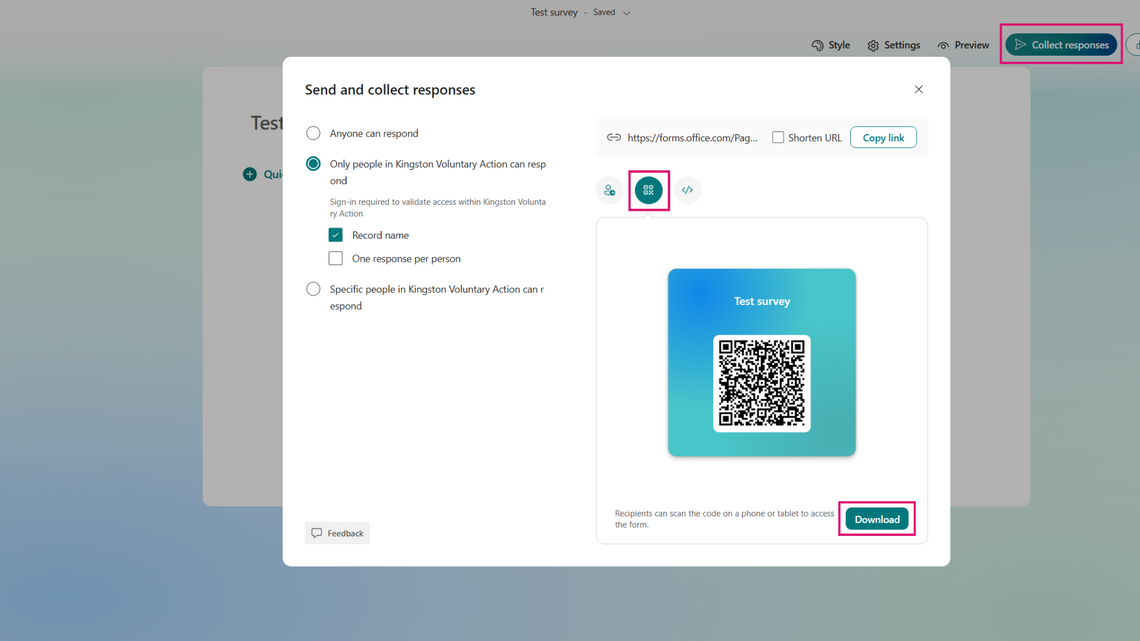Click the Collect responses button
This screenshot has height=641, width=1140.
(1061, 44)
